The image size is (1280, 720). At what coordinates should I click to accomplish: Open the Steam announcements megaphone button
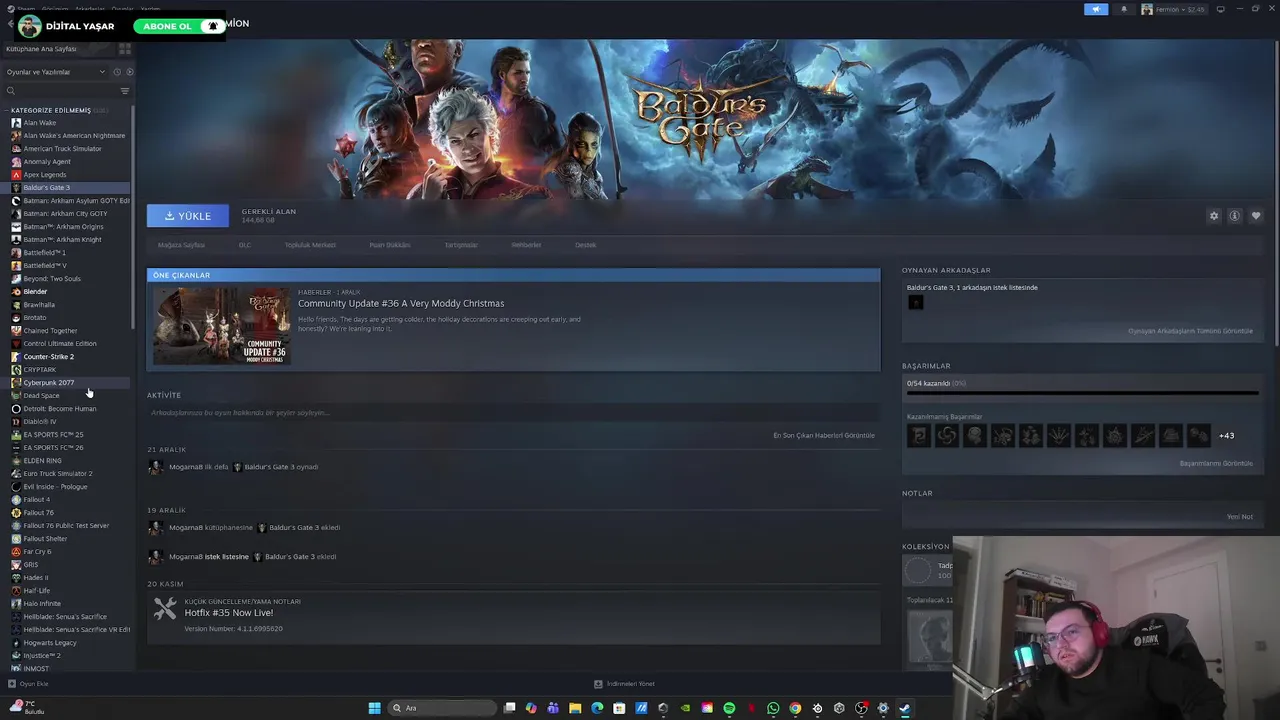pos(1096,9)
